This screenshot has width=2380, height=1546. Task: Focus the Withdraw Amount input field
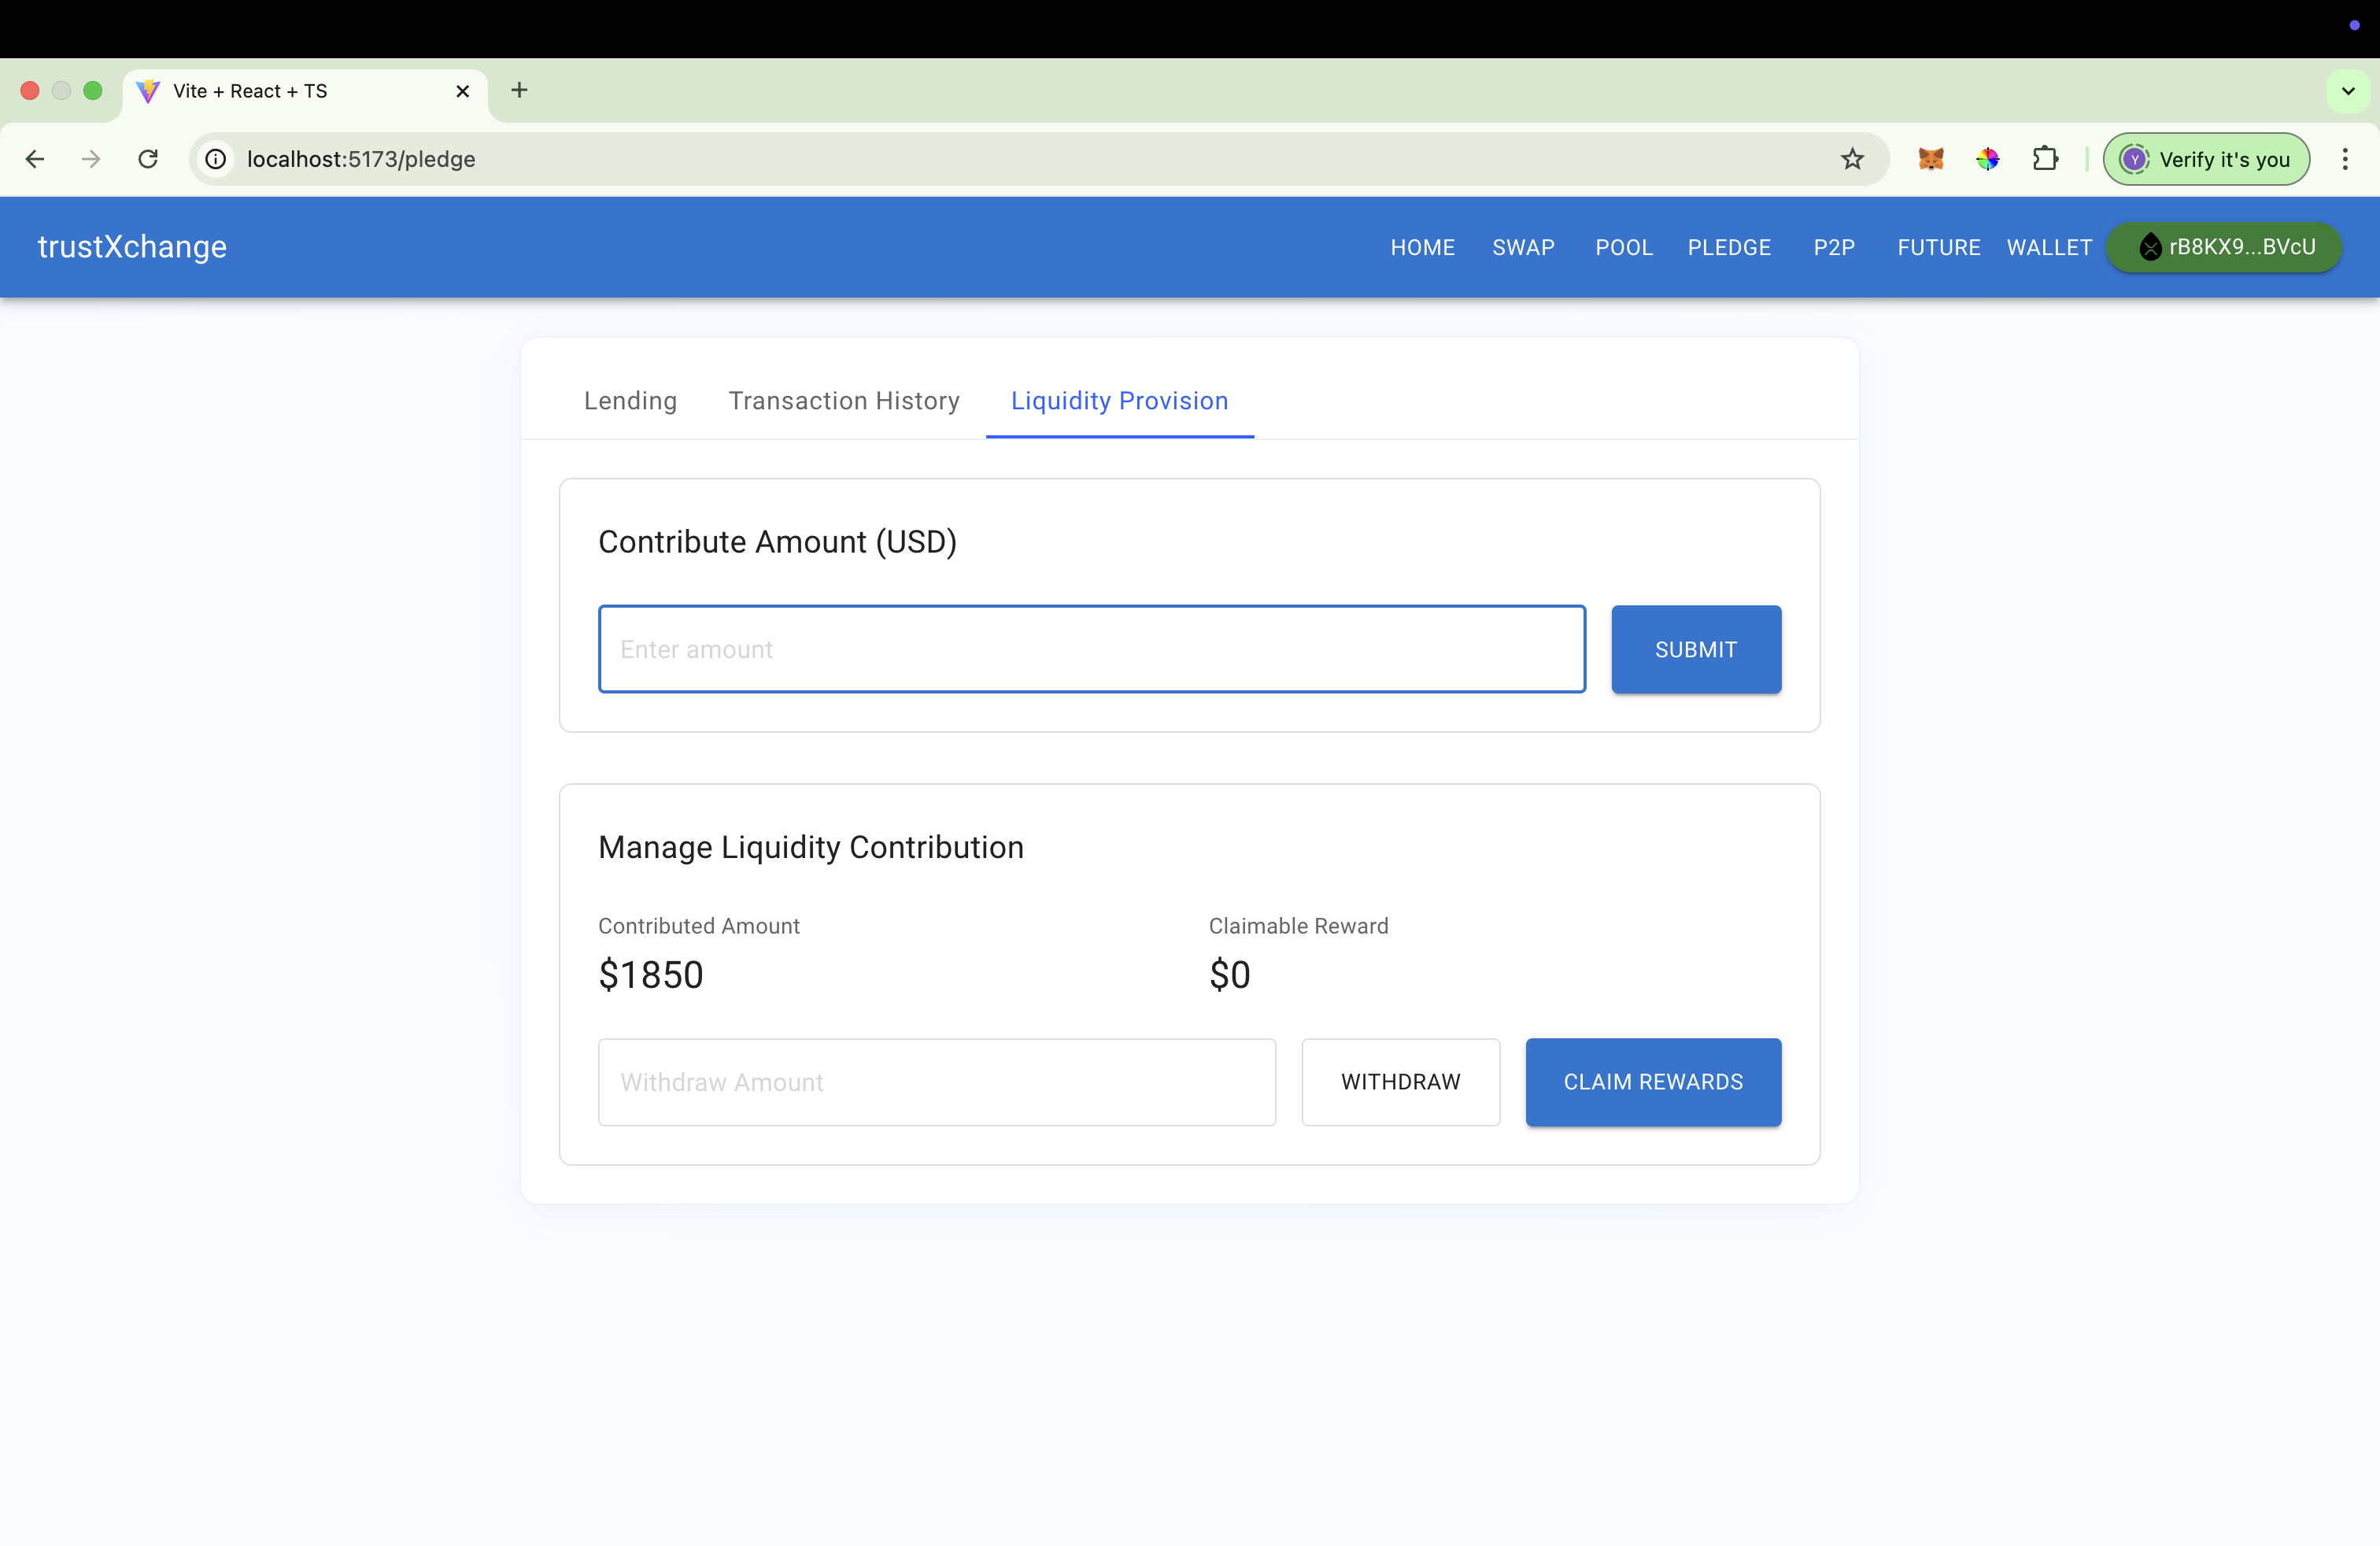pos(936,1081)
